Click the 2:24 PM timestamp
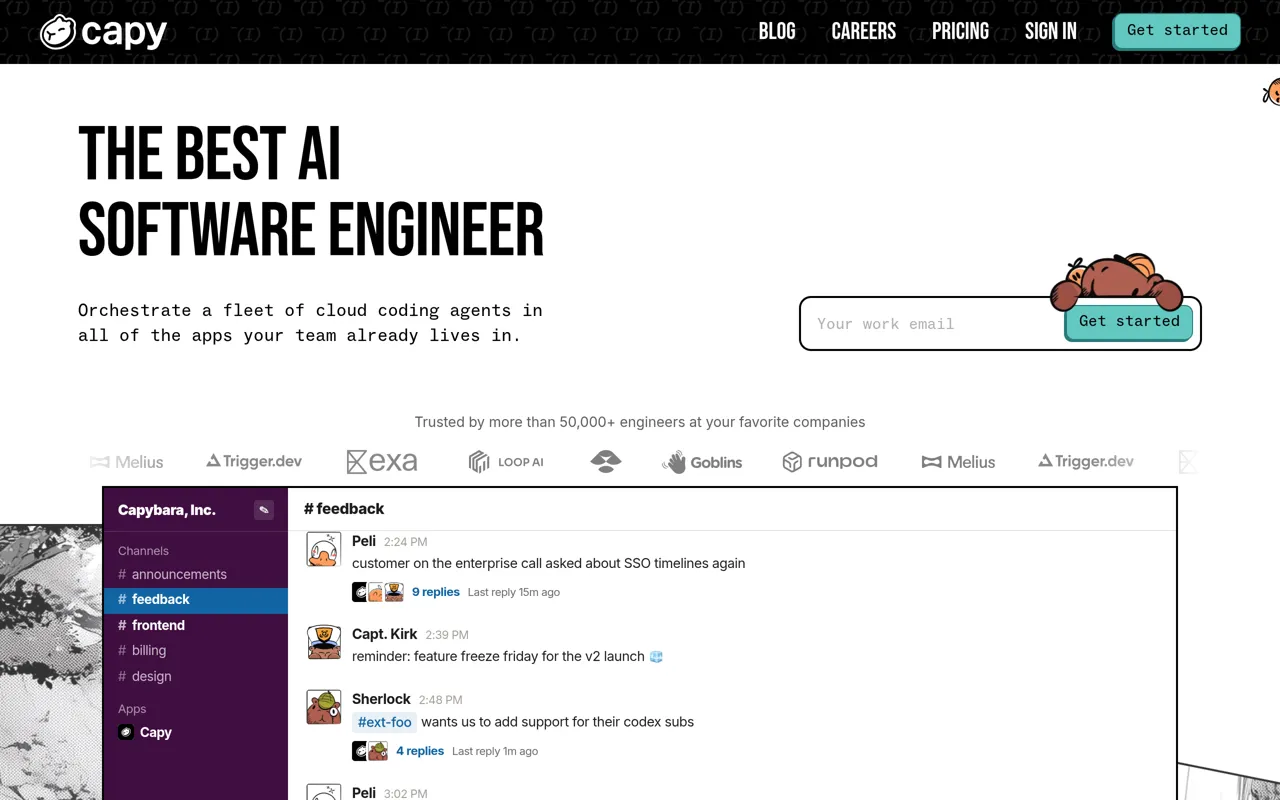Image resolution: width=1280 pixels, height=800 pixels. tap(405, 542)
